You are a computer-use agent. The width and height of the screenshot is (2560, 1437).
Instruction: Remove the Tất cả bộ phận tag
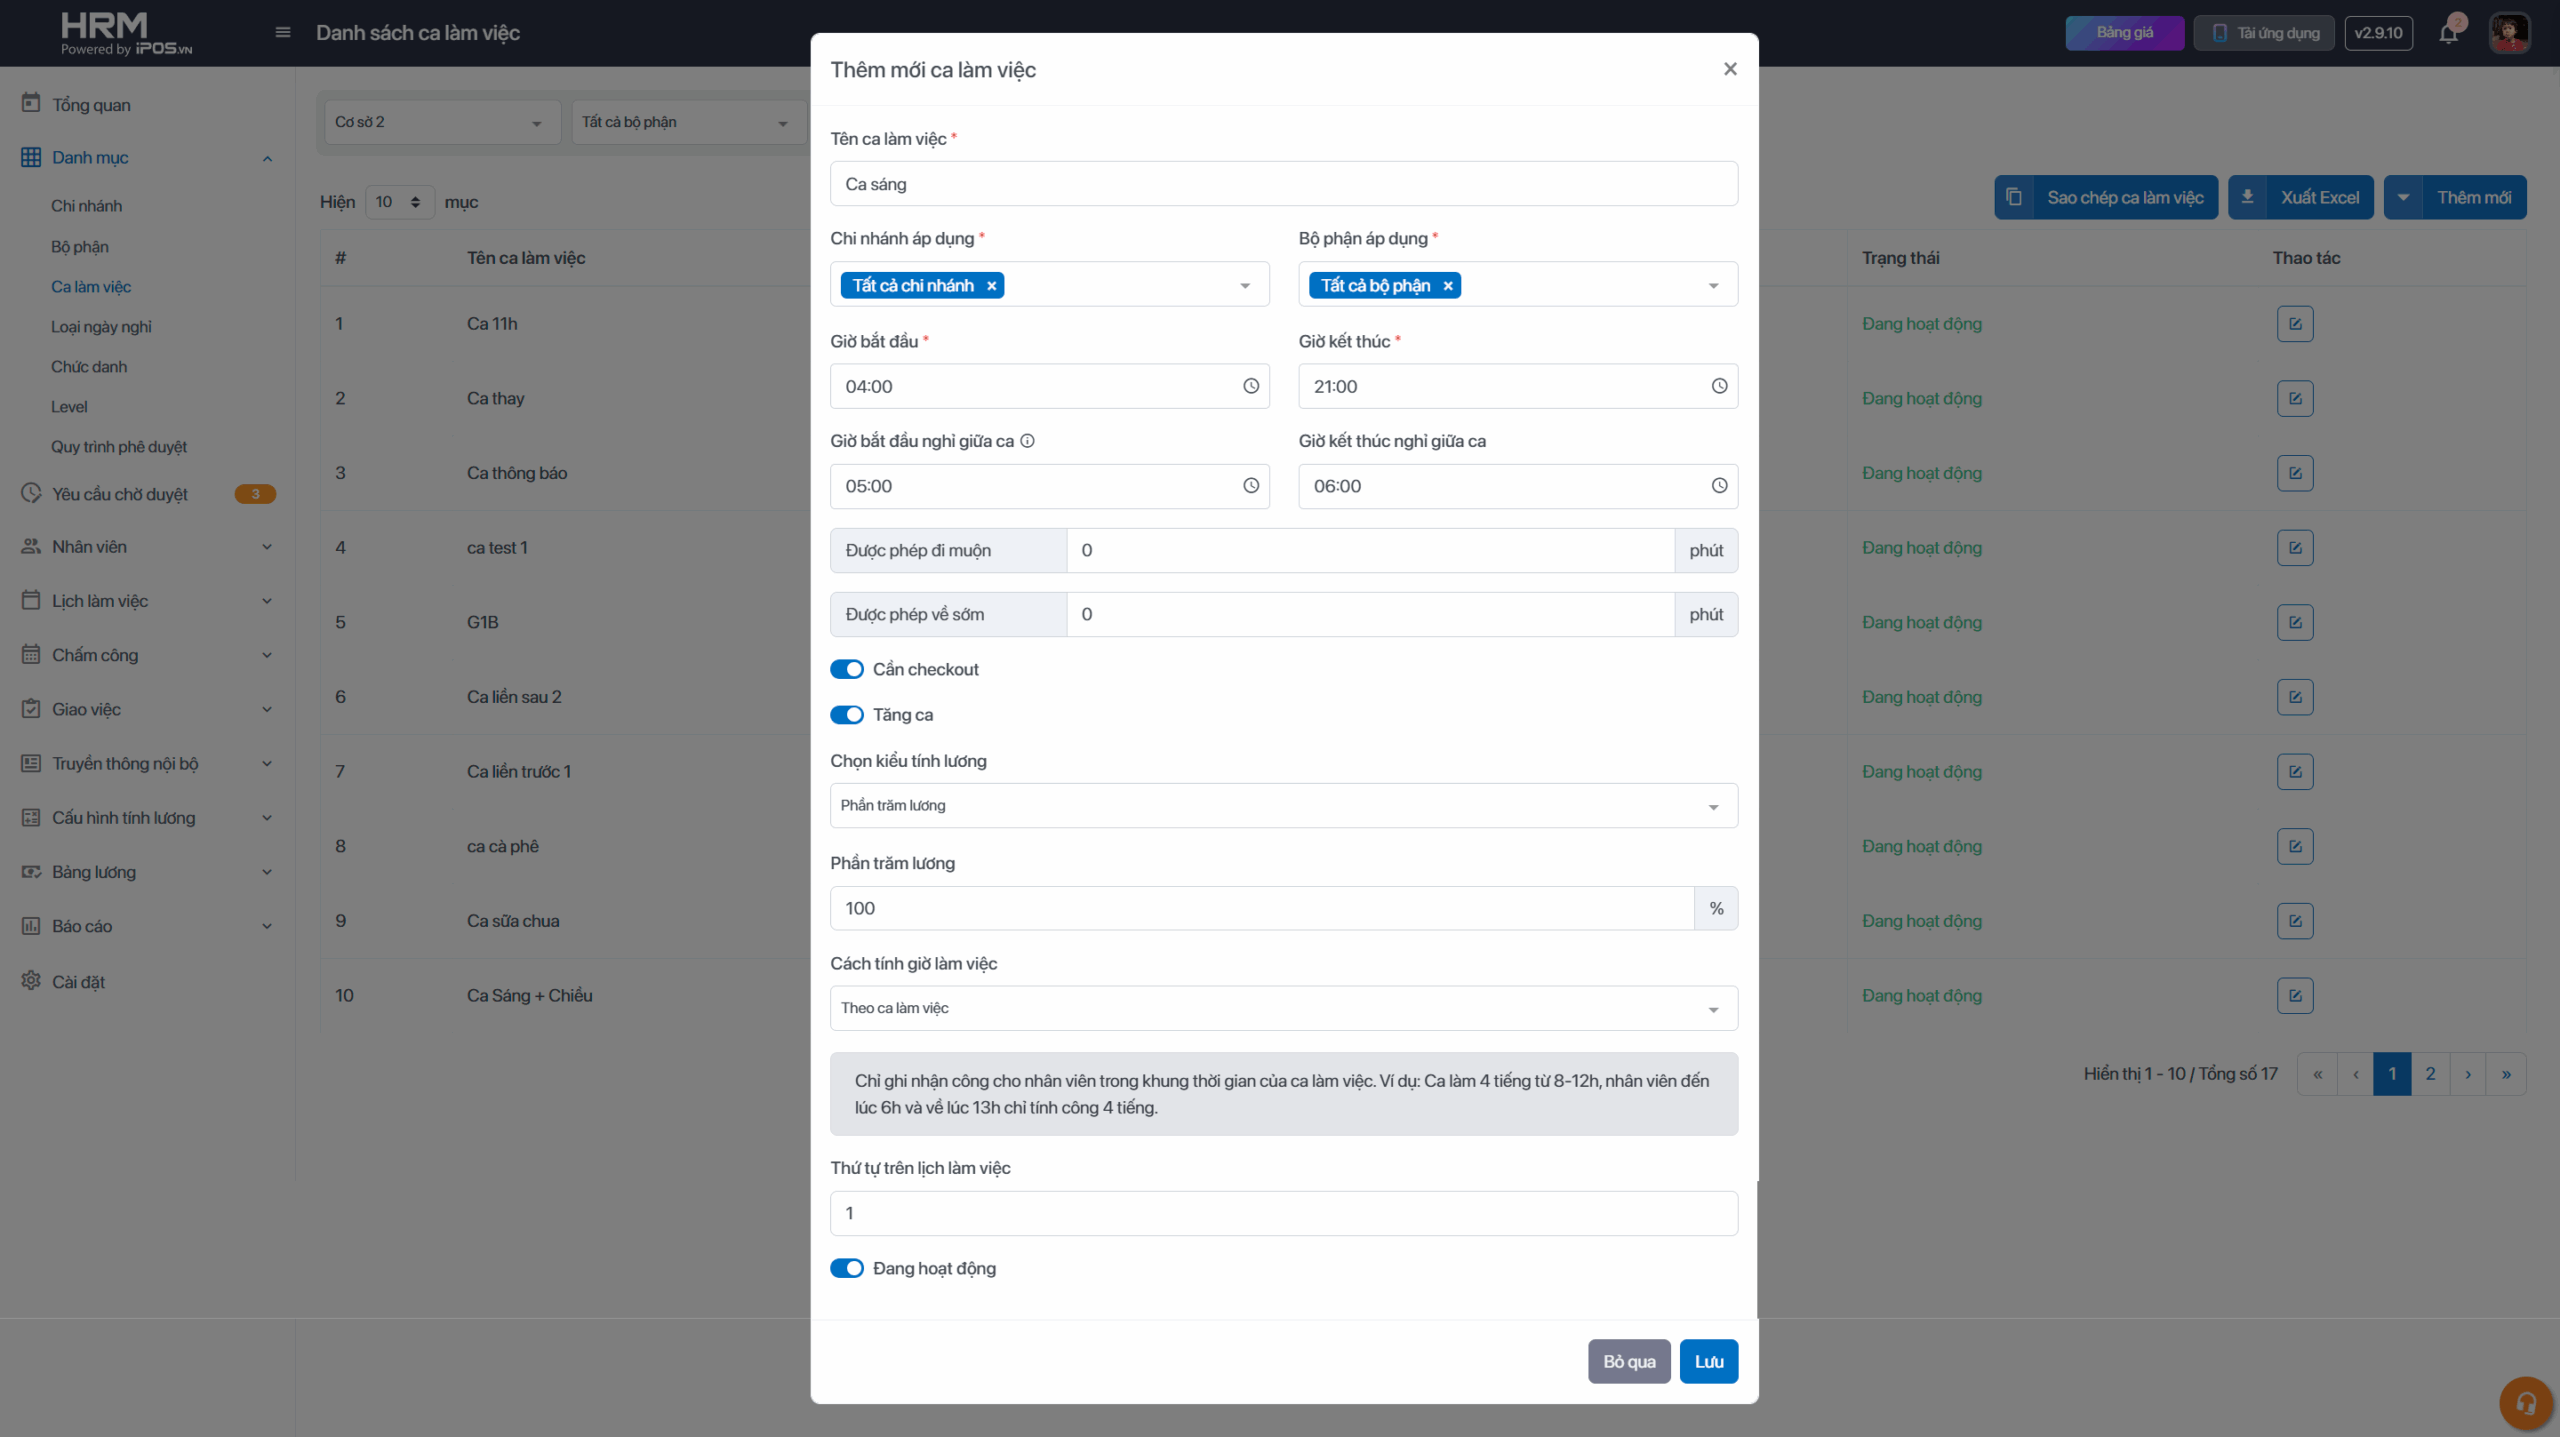1447,286
